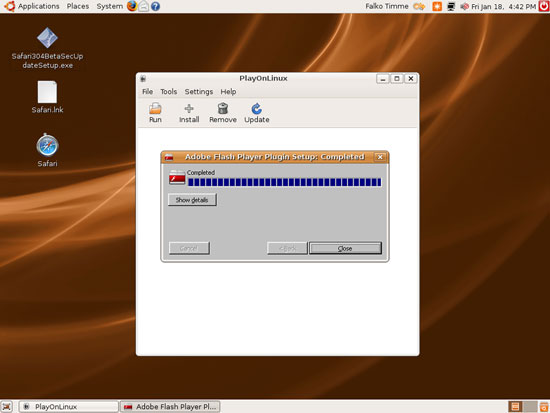550x413 pixels.
Task: Click the Flash setup progress bar
Action: [284, 182]
